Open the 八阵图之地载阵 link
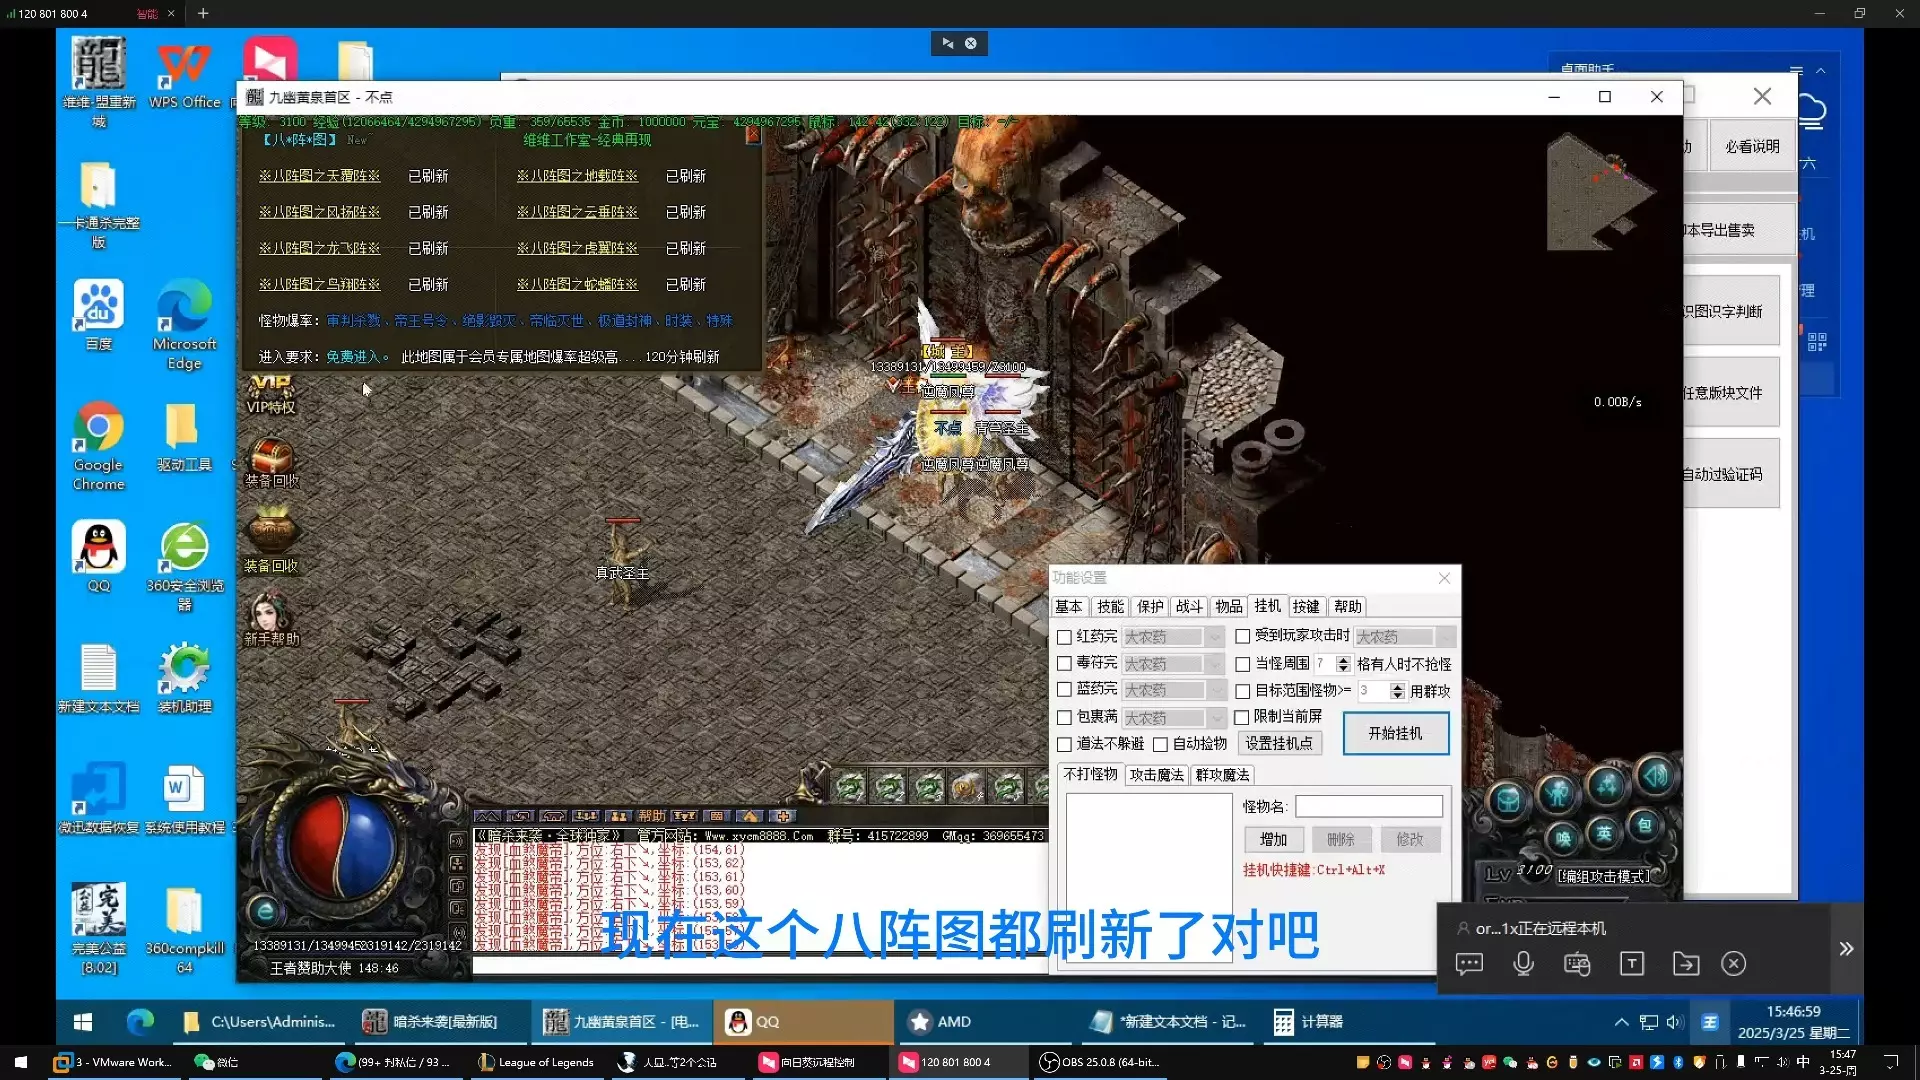This screenshot has width=1920, height=1080. [x=577, y=176]
